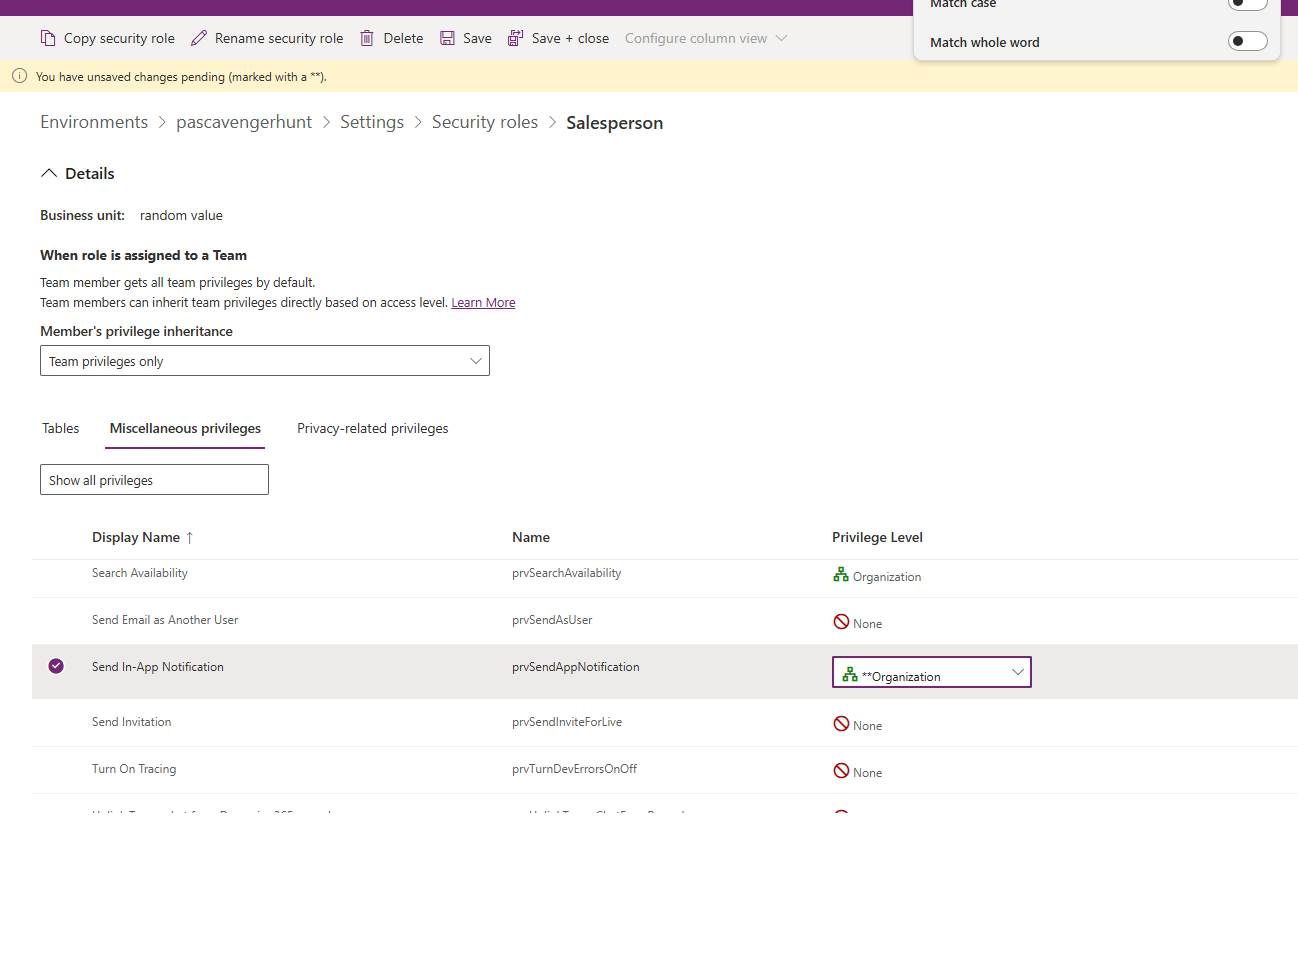Click the None privilege icon for Send Invitation
Screen dimensions: 1298x978
tap(840, 723)
